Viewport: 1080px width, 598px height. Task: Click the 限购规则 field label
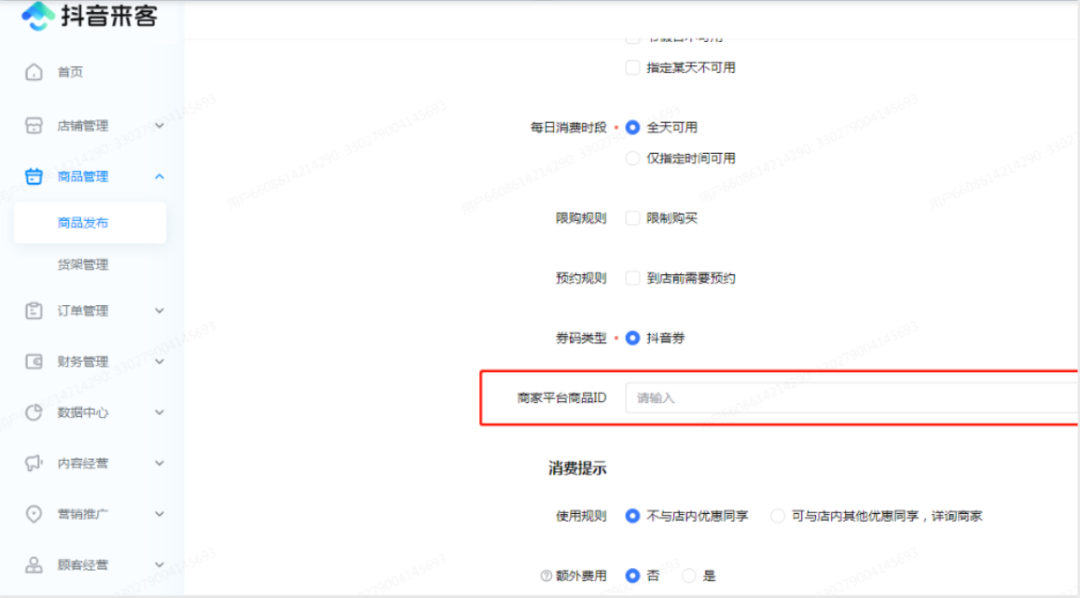581,218
